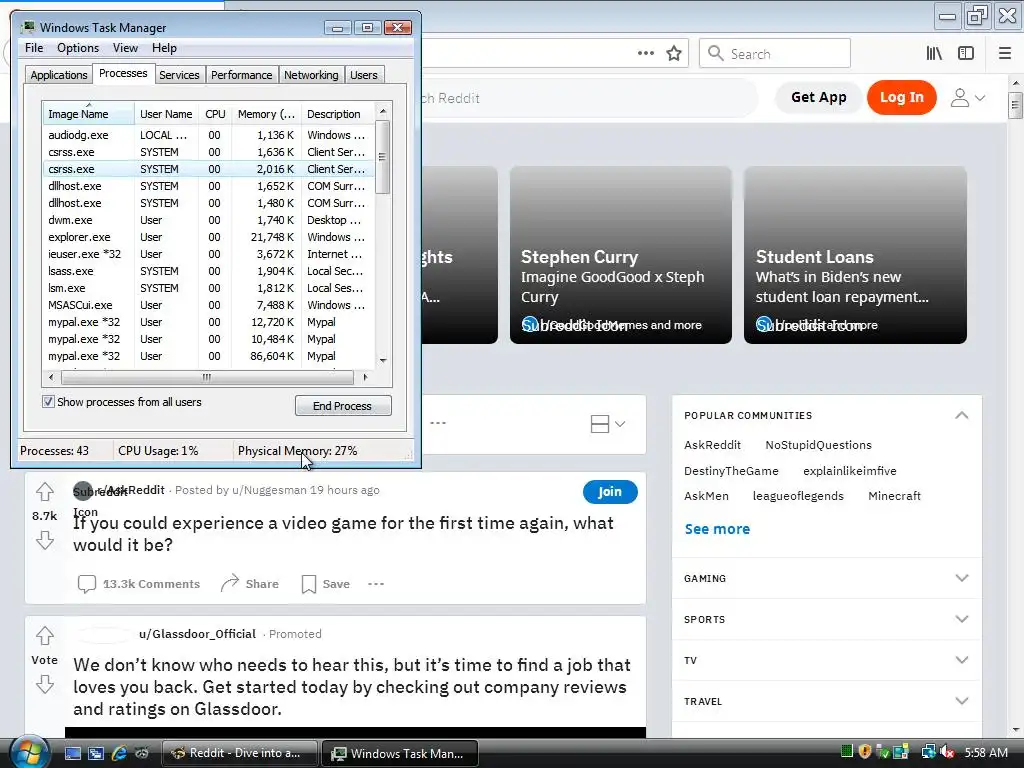The image size is (1024, 768).
Task: Click See more popular communities link
Action: pos(717,529)
